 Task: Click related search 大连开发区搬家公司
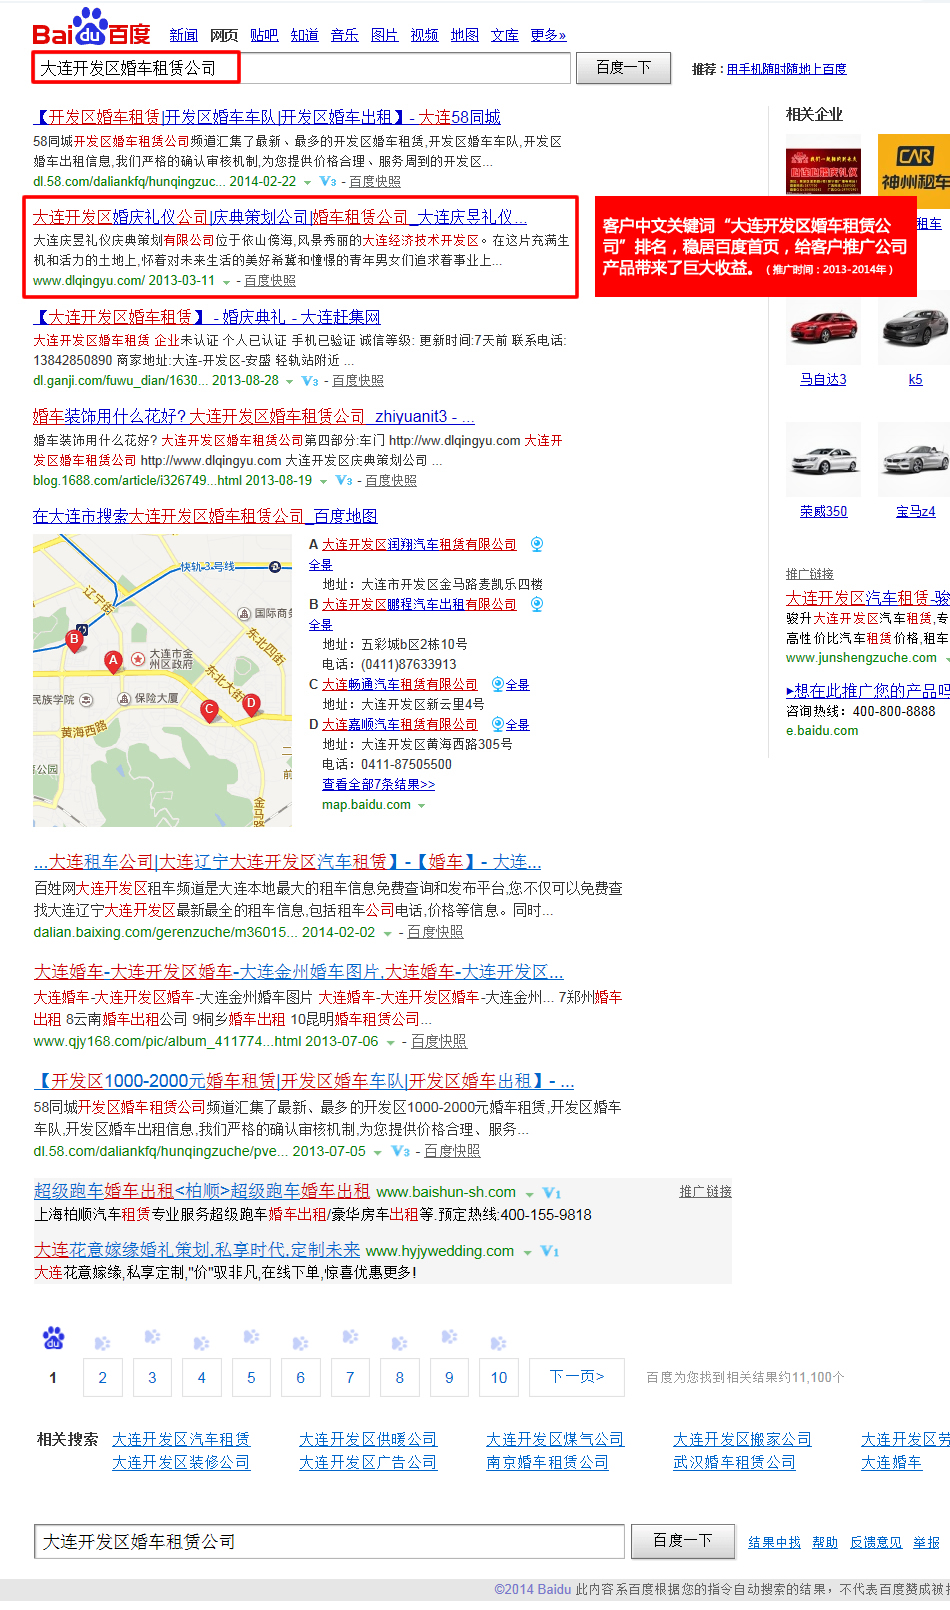(x=742, y=1439)
